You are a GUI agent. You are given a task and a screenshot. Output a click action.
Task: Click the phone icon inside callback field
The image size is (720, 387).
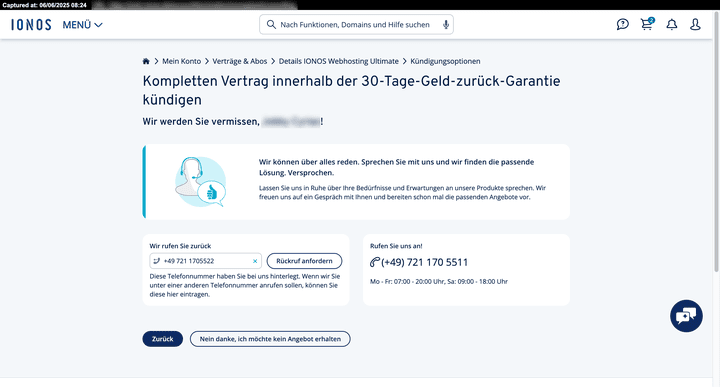[157, 261]
